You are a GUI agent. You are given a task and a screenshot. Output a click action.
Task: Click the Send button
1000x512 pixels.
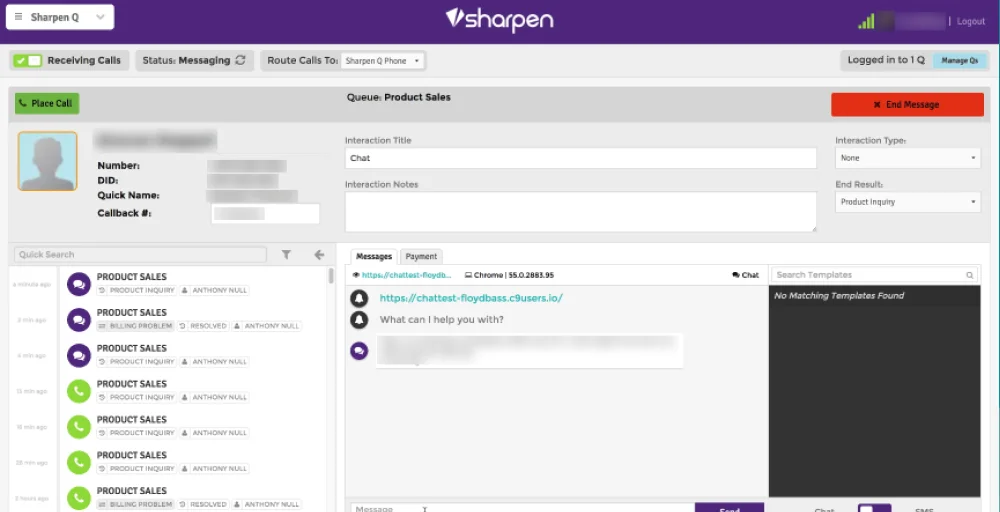(729, 508)
